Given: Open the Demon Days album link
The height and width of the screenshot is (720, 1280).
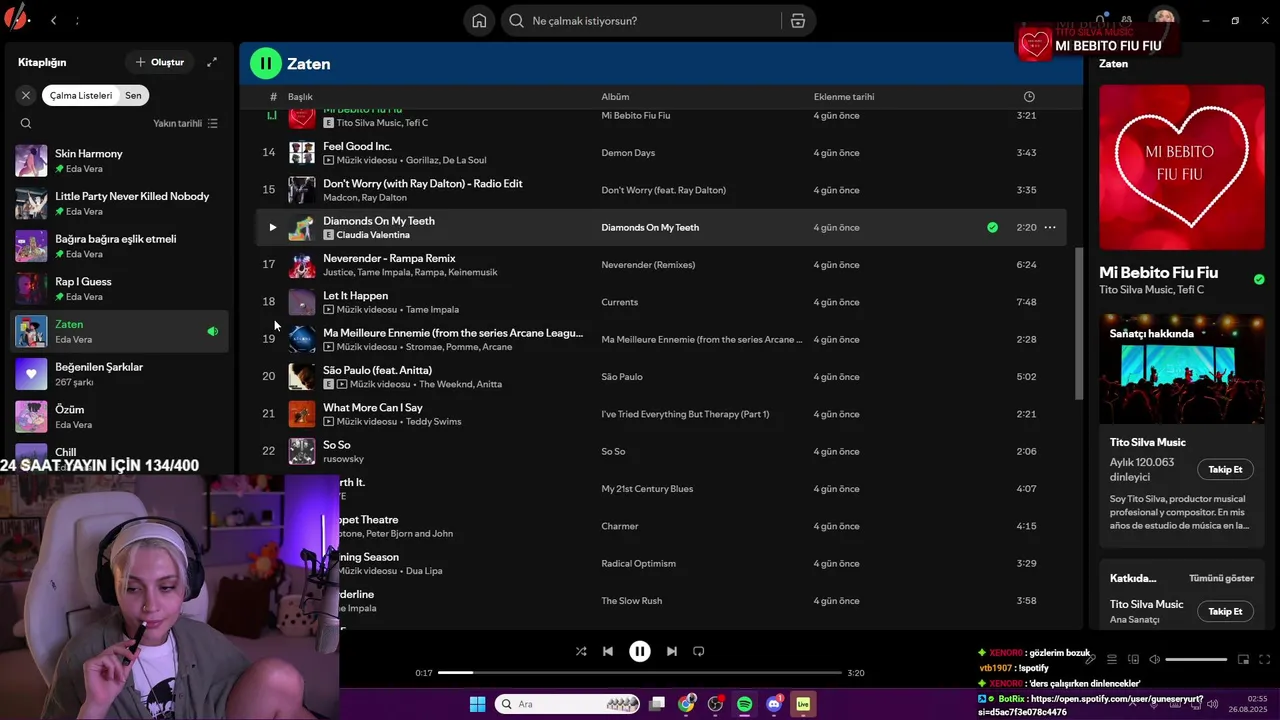Looking at the screenshot, I should click(628, 153).
